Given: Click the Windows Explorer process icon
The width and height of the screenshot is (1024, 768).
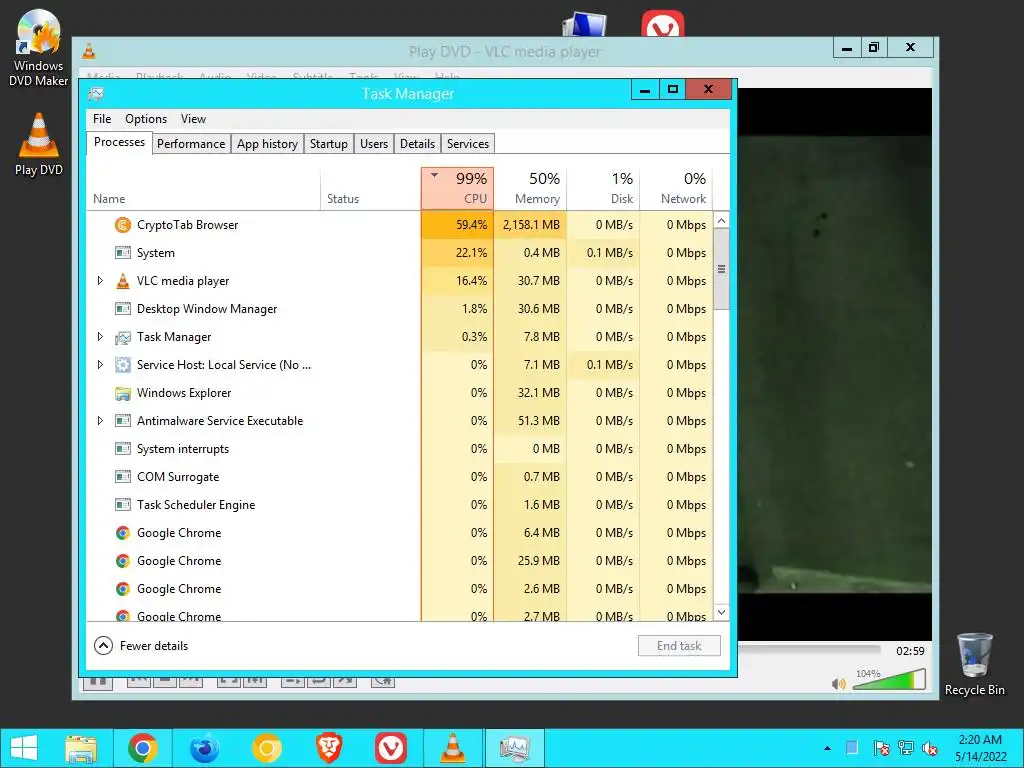Looking at the screenshot, I should click(123, 393).
